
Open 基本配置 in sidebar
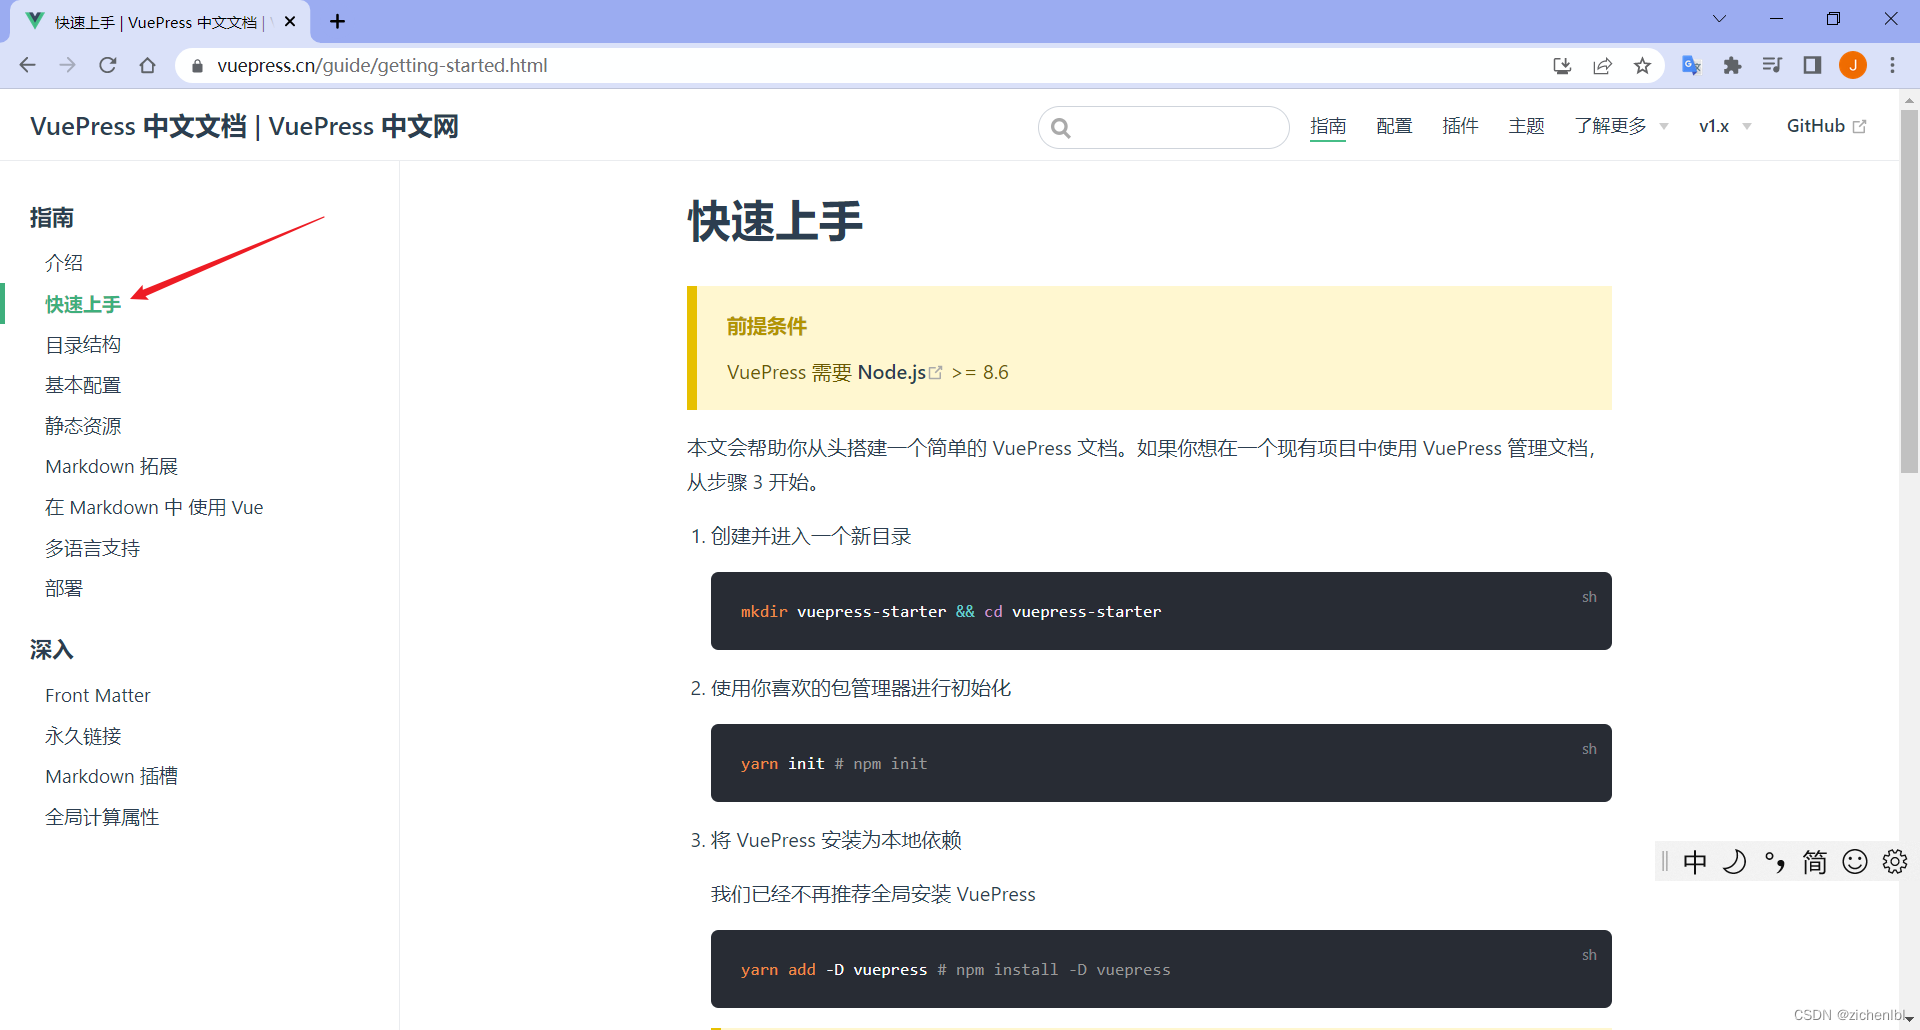[83, 385]
